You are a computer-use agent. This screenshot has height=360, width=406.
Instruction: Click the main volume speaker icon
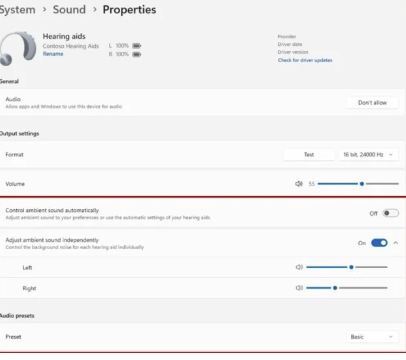click(299, 184)
